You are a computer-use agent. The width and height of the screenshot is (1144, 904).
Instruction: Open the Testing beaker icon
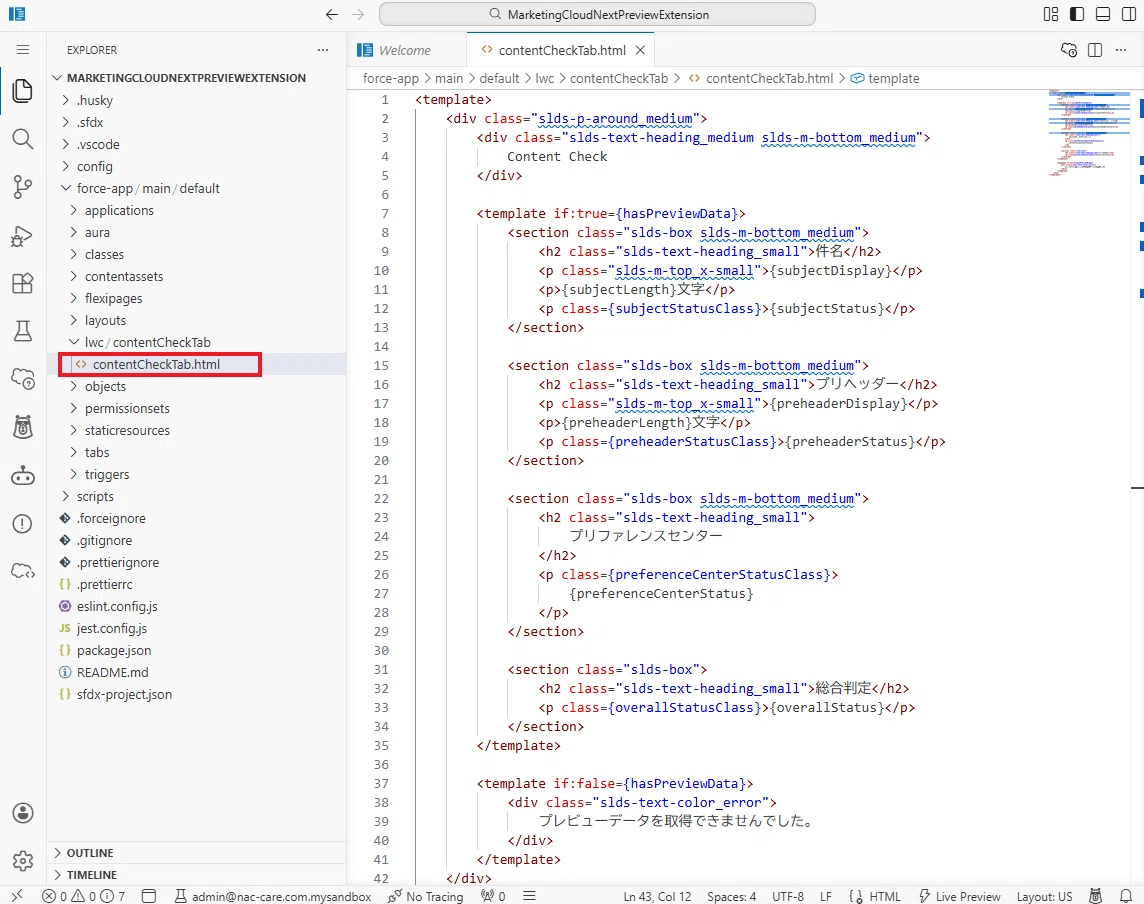[23, 331]
